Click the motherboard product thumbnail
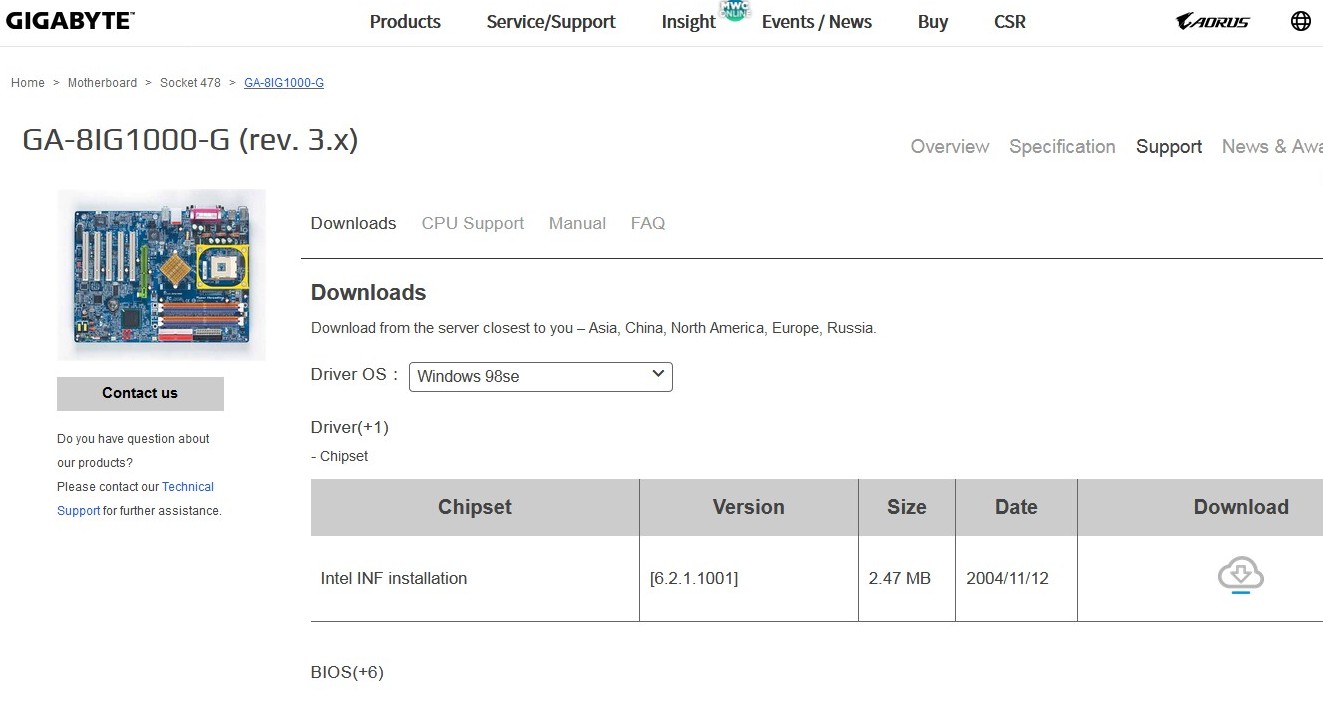The height and width of the screenshot is (710, 1323). 161,274
